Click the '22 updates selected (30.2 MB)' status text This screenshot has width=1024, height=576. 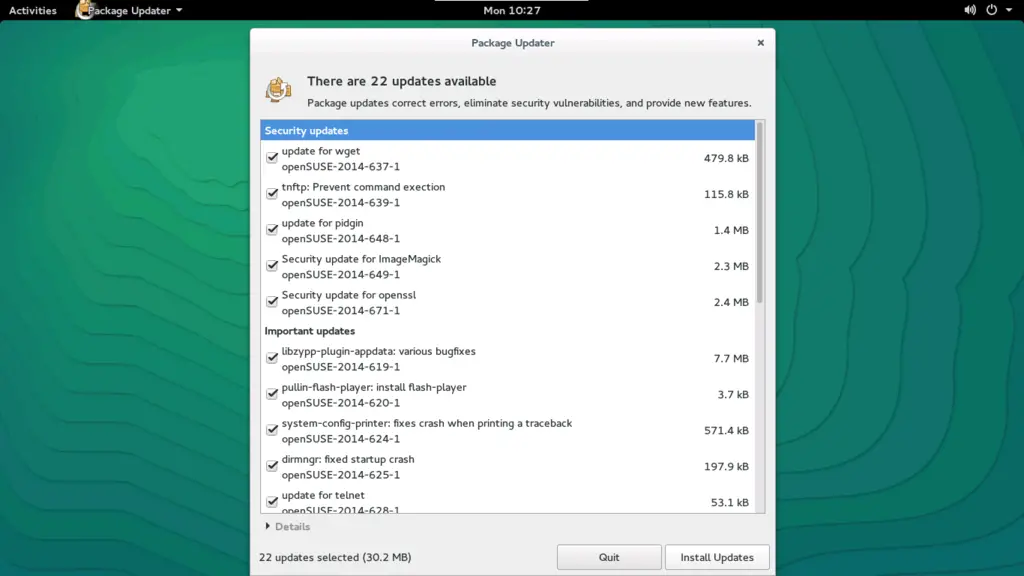[x=335, y=557]
